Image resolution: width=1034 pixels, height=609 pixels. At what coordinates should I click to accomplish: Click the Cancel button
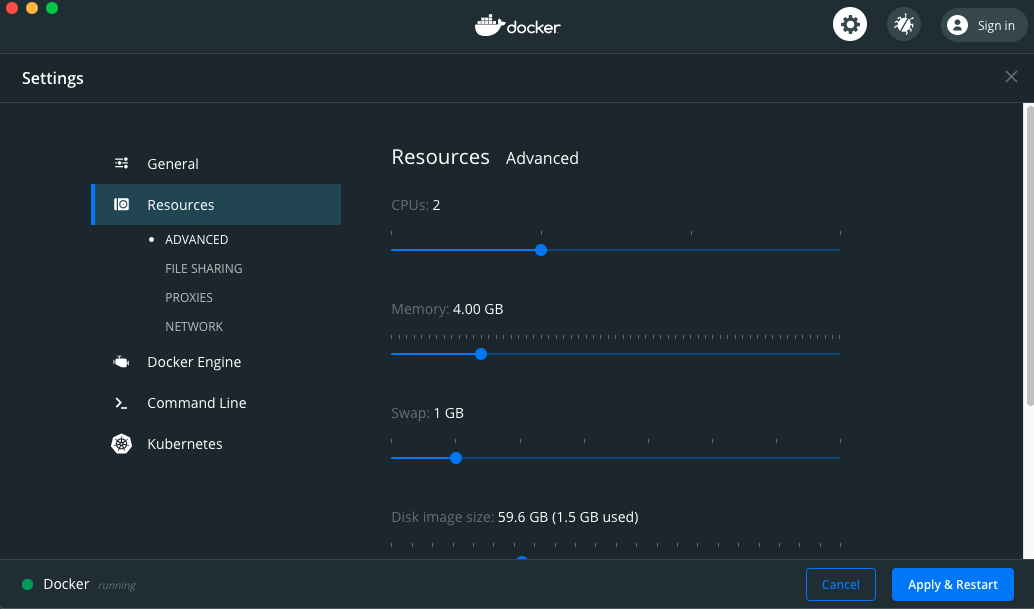[x=841, y=584]
